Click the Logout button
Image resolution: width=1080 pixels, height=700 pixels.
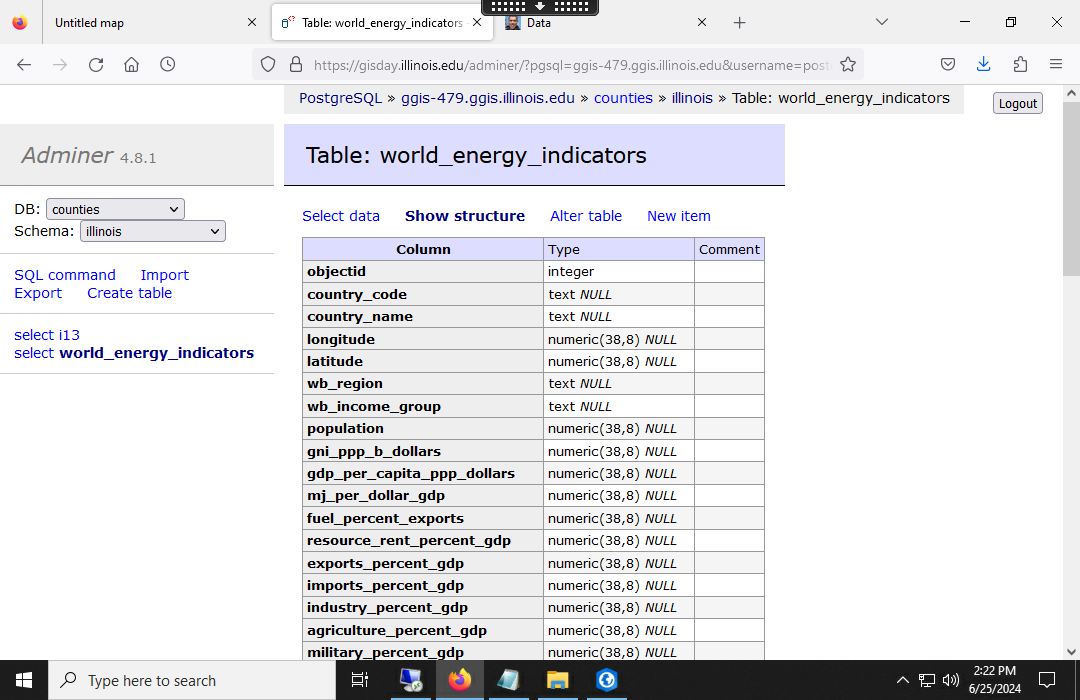1017,103
